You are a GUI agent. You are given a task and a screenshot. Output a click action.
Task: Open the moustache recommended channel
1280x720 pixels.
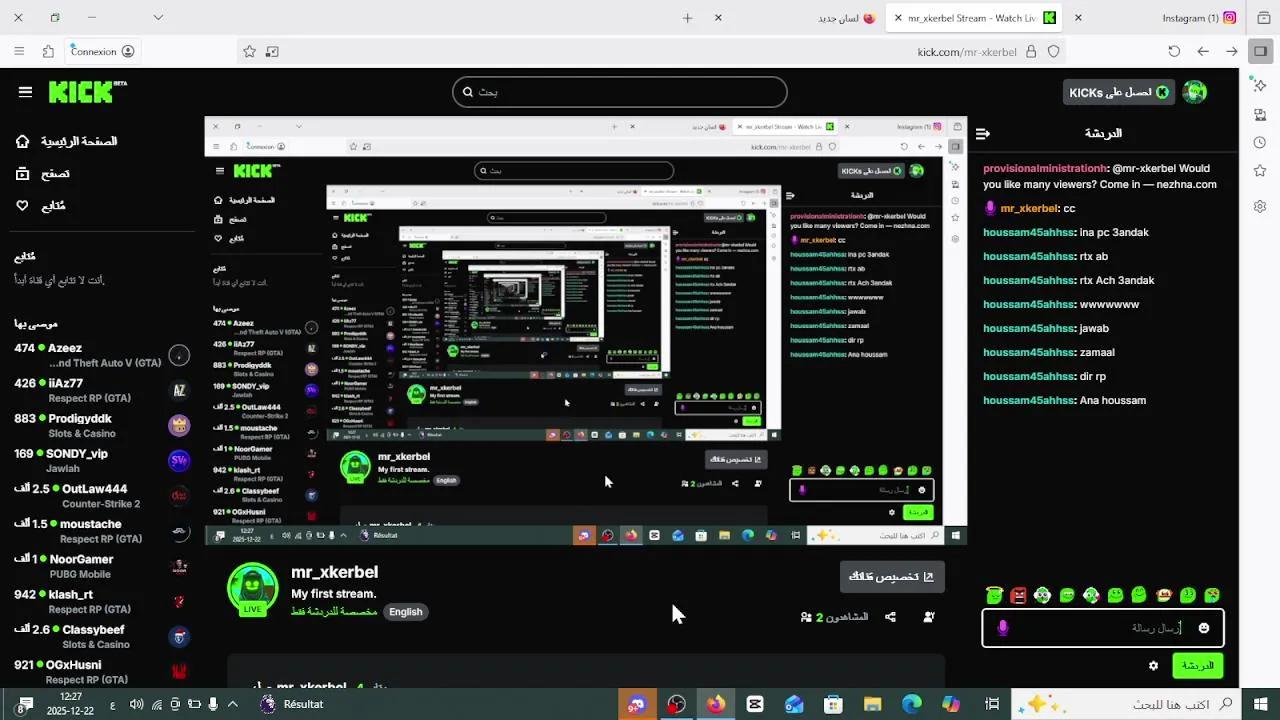[x=100, y=530]
